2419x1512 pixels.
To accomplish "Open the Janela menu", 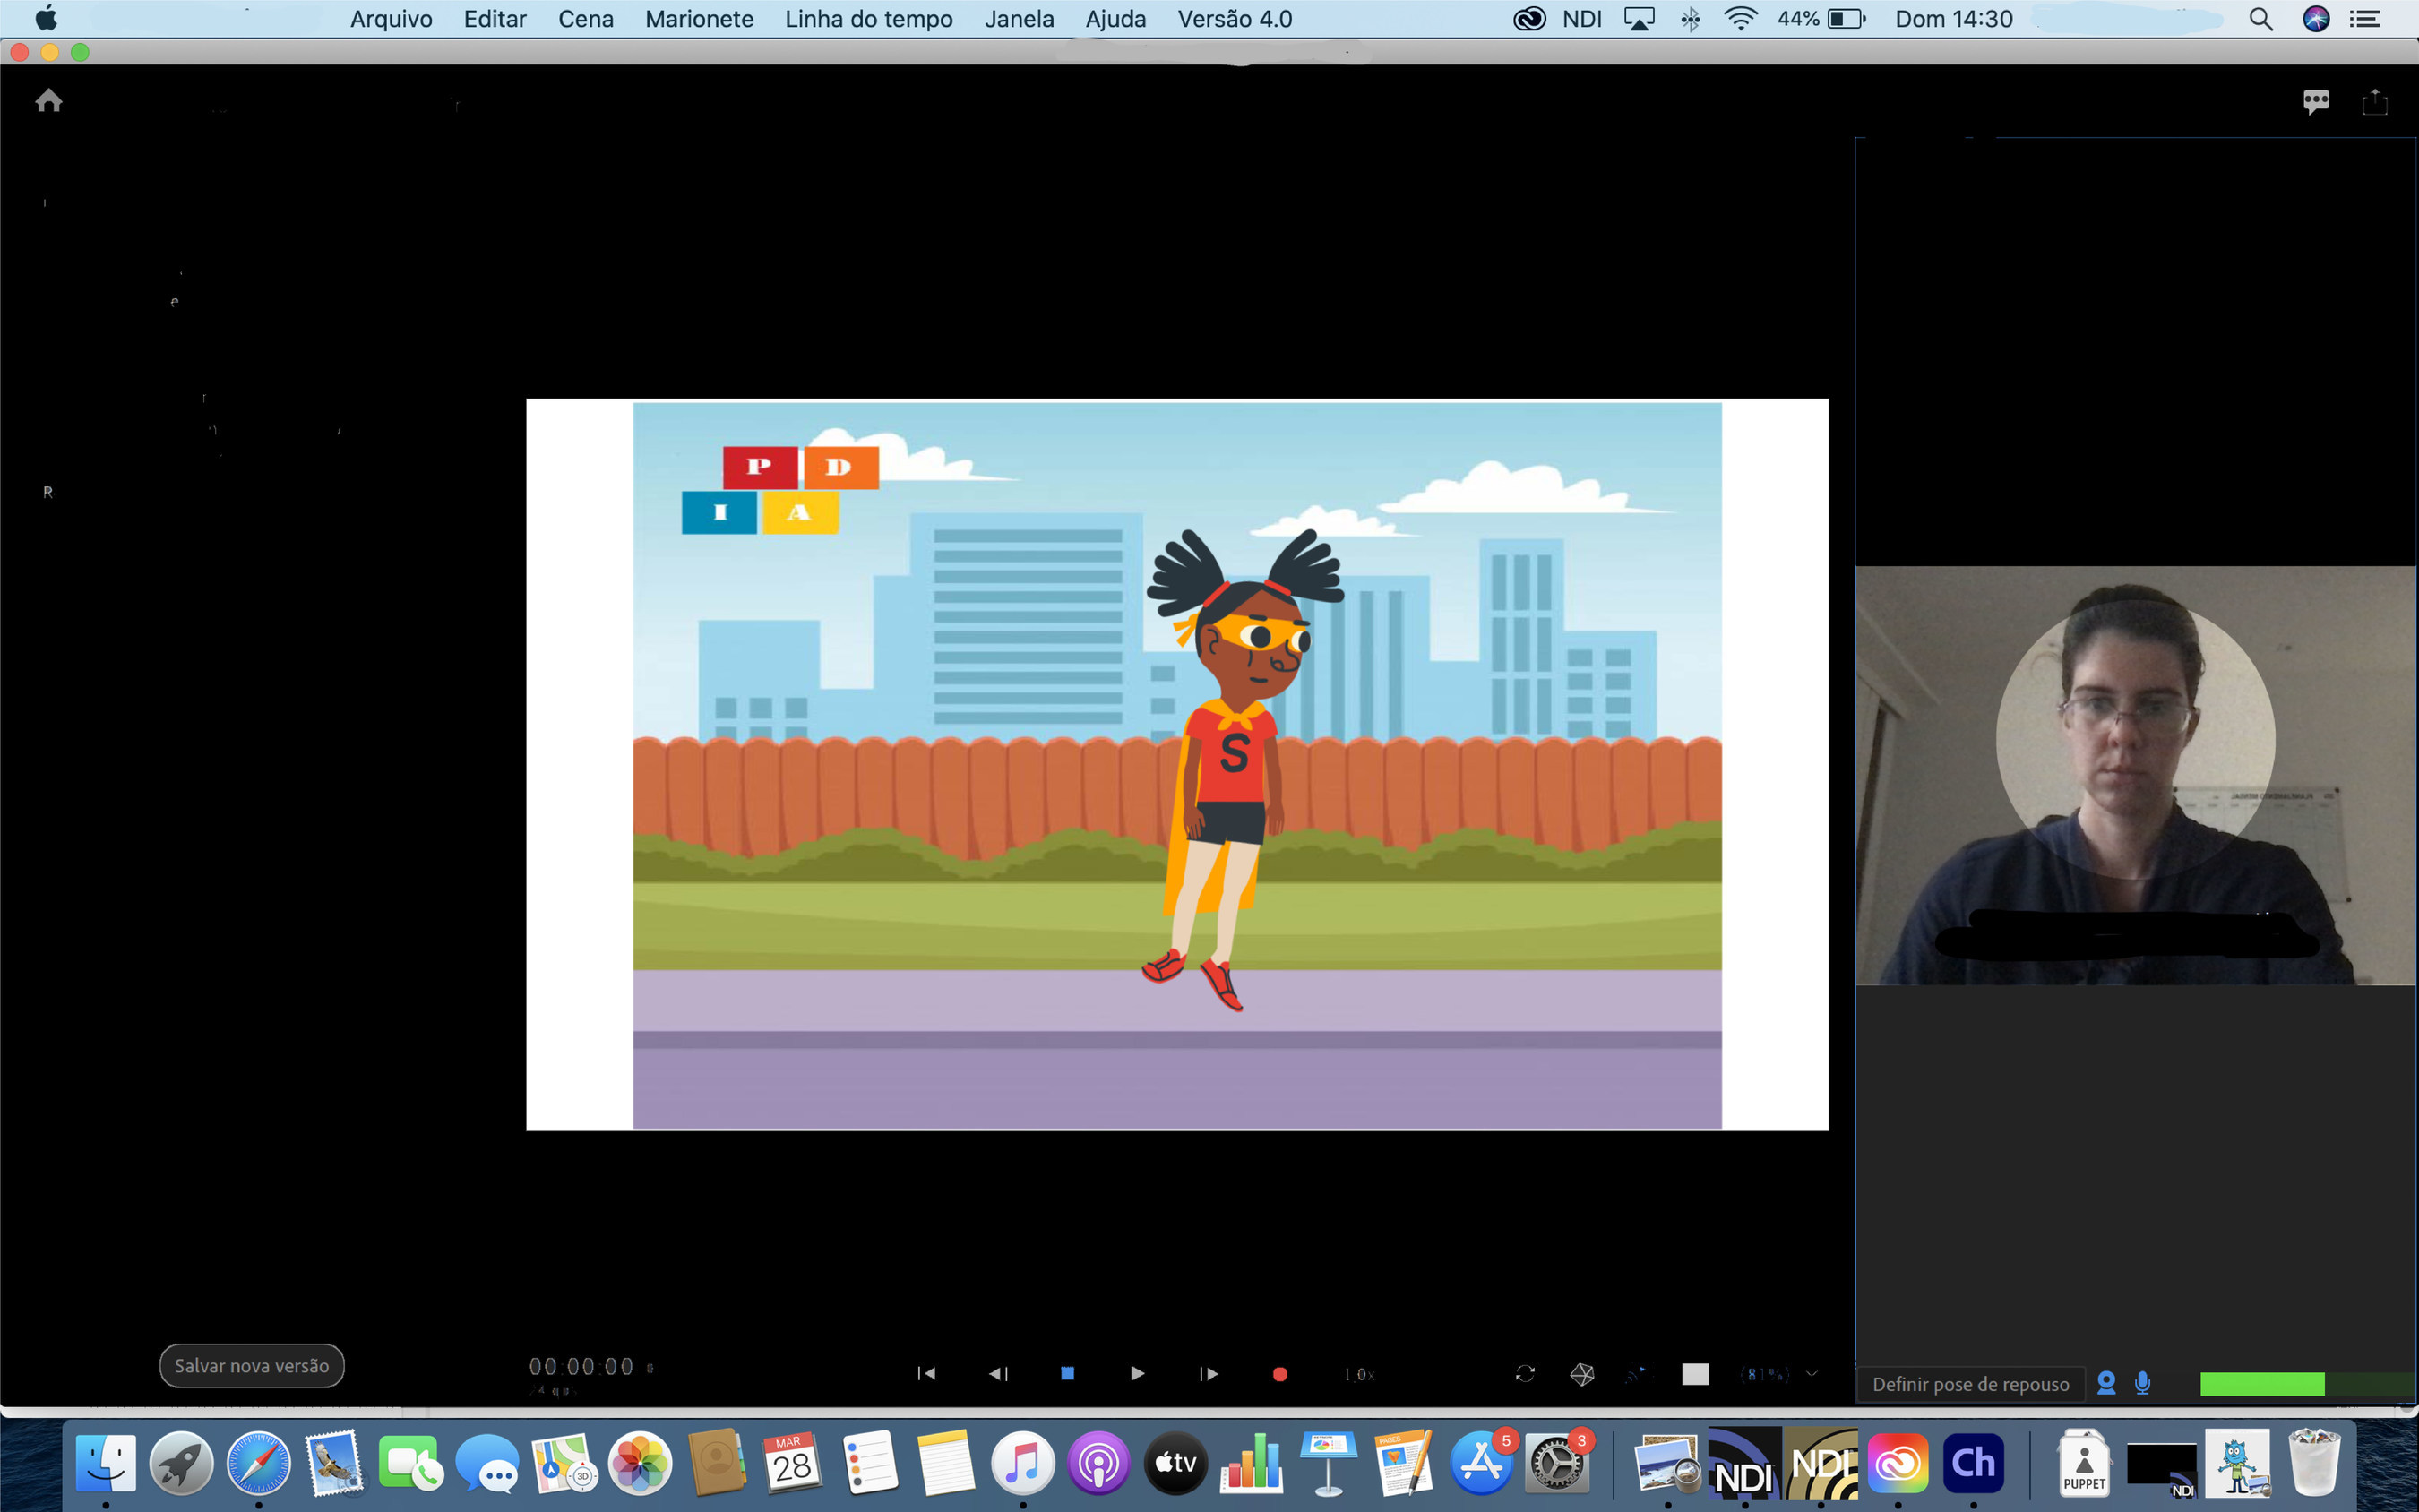I will tap(1019, 19).
